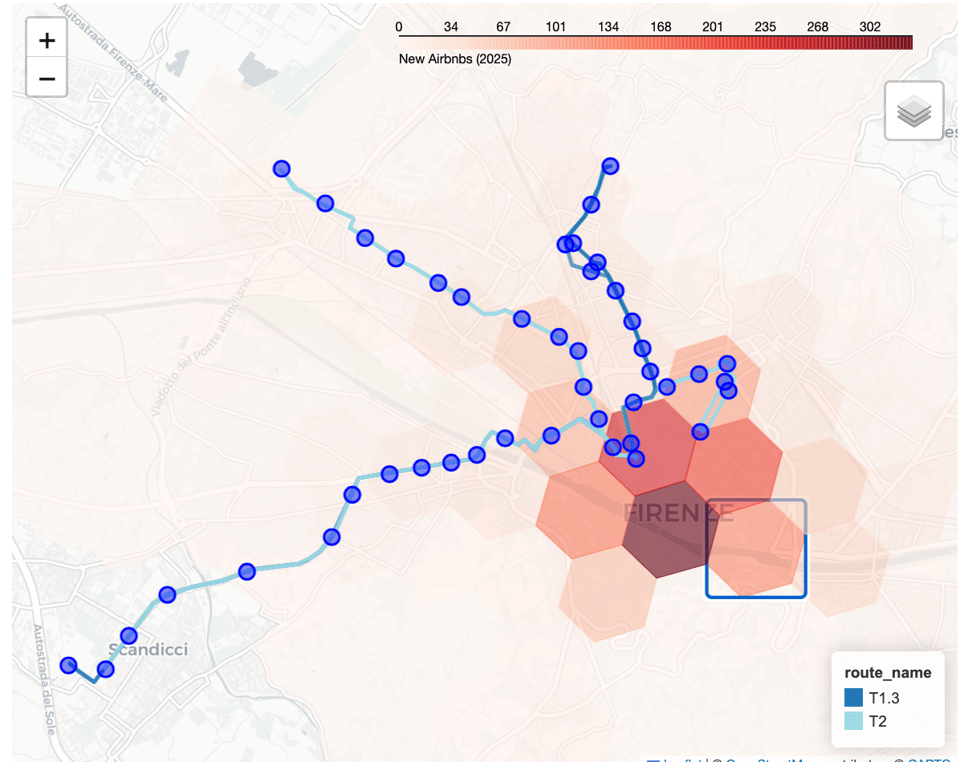Click the zoom in (+) control

pyautogui.click(x=46, y=40)
